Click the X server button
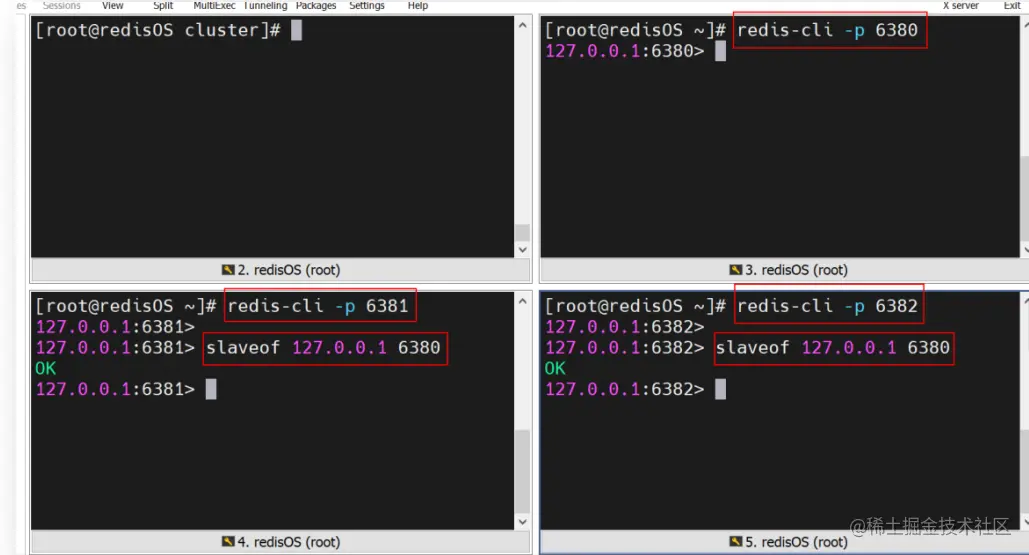The image size is (1029, 555). (x=960, y=5)
